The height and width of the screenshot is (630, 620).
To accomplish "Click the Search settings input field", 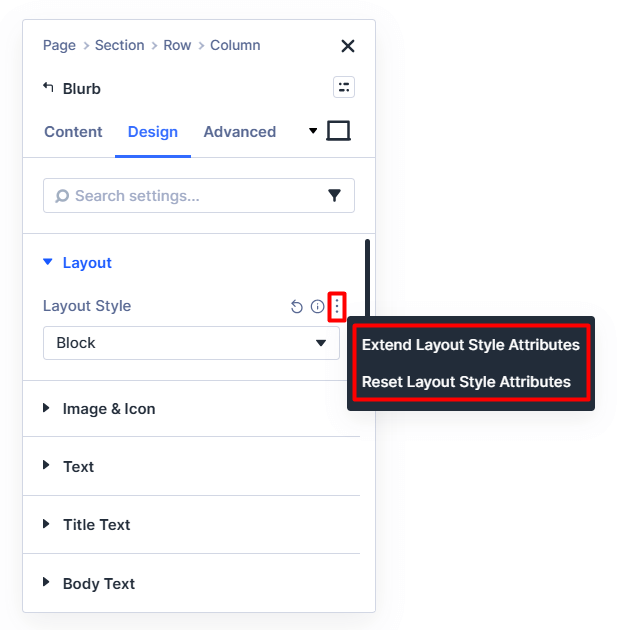I will click(190, 196).
